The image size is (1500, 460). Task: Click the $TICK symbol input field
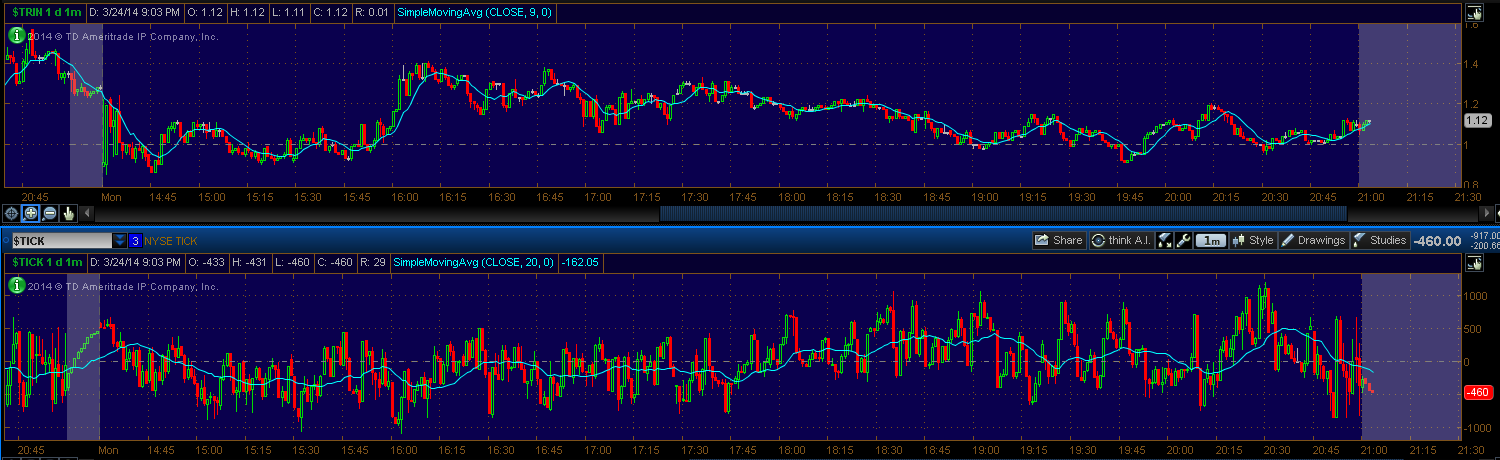(x=61, y=241)
